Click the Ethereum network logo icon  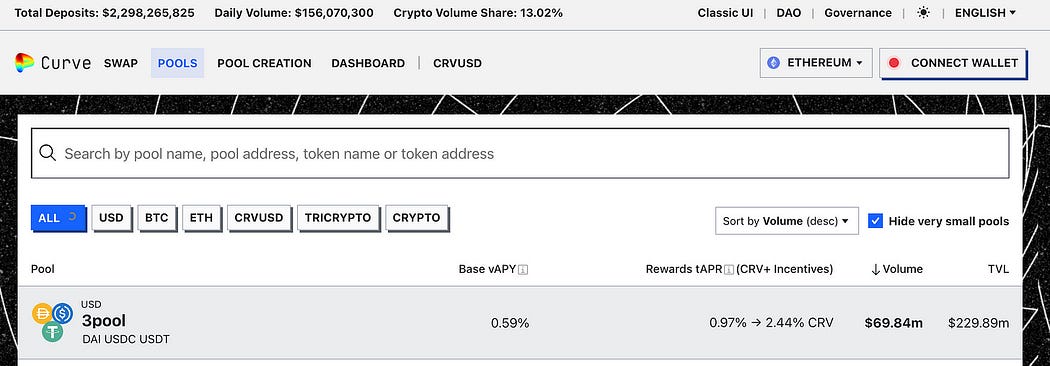pyautogui.click(x=773, y=63)
